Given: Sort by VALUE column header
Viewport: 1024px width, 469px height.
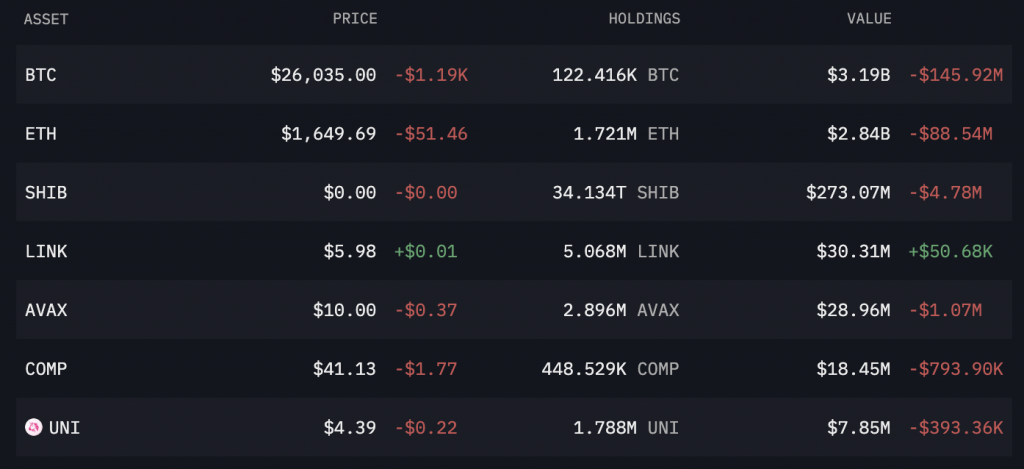Looking at the screenshot, I should (x=869, y=19).
